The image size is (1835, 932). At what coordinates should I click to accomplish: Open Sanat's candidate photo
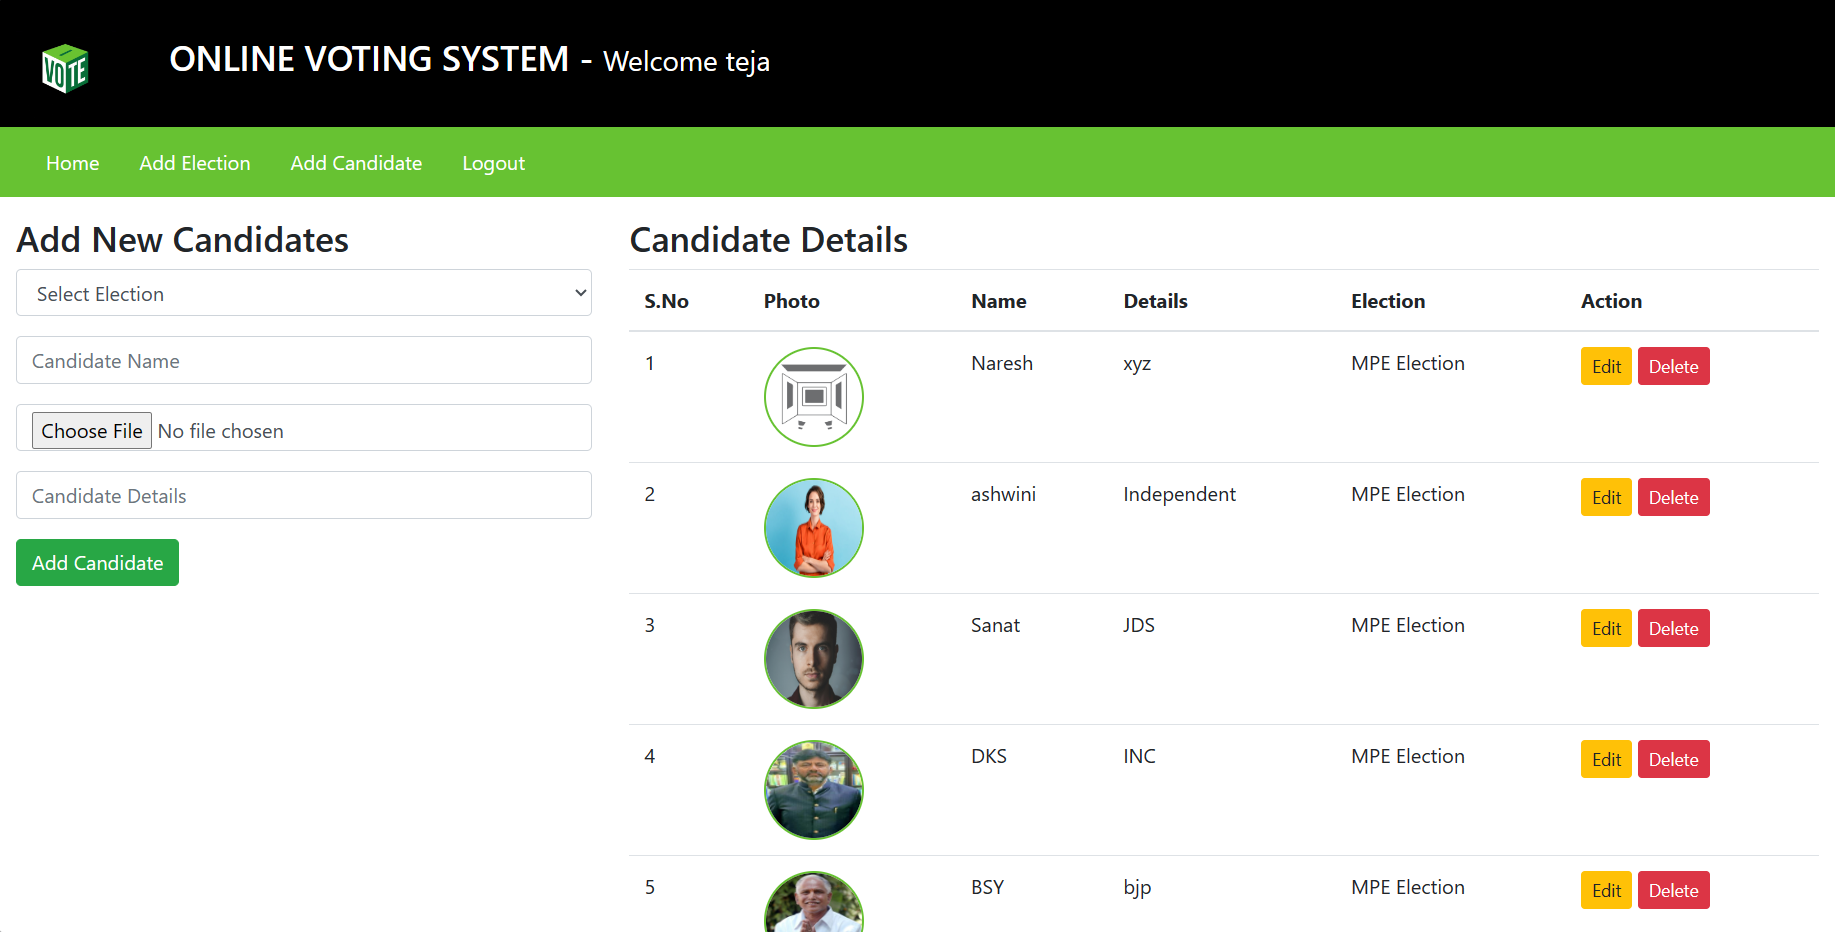point(814,659)
